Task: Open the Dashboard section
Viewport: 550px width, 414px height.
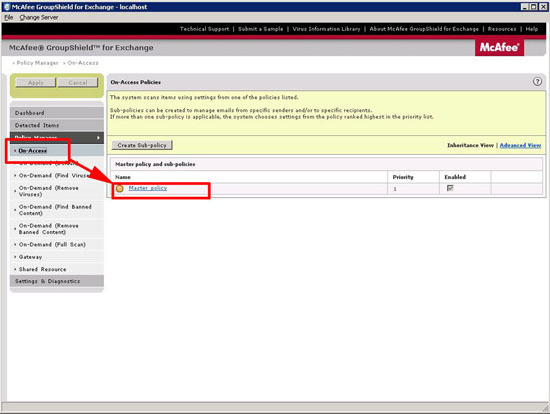Action: [57, 113]
